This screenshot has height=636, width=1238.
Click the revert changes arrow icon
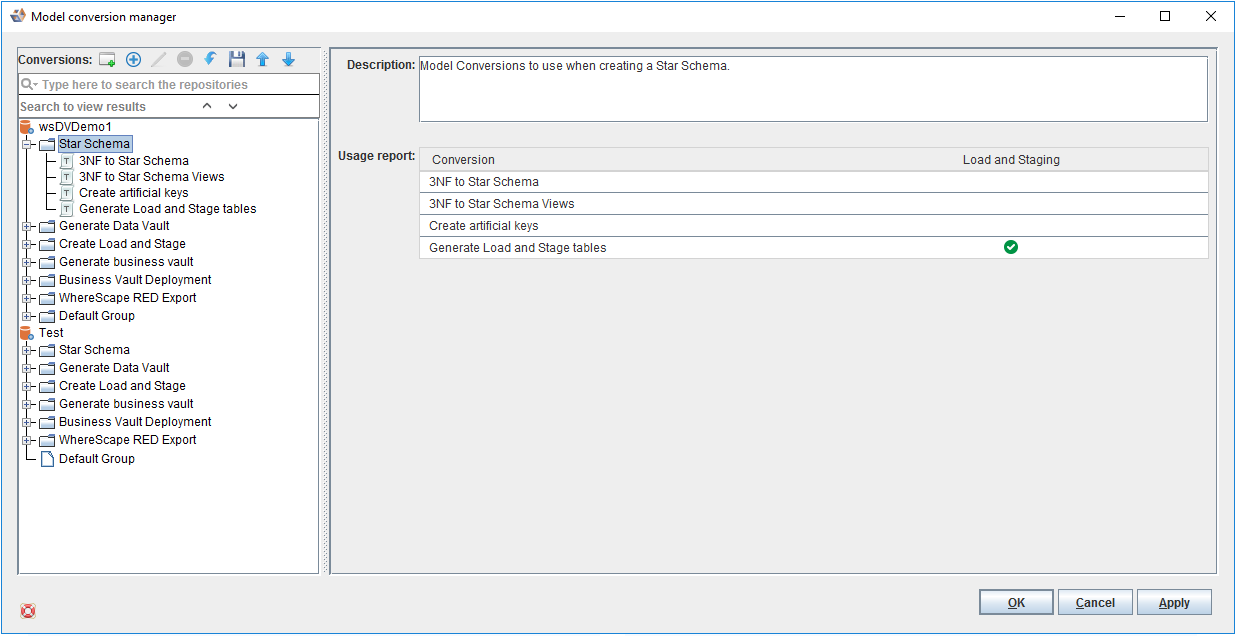(x=210, y=60)
